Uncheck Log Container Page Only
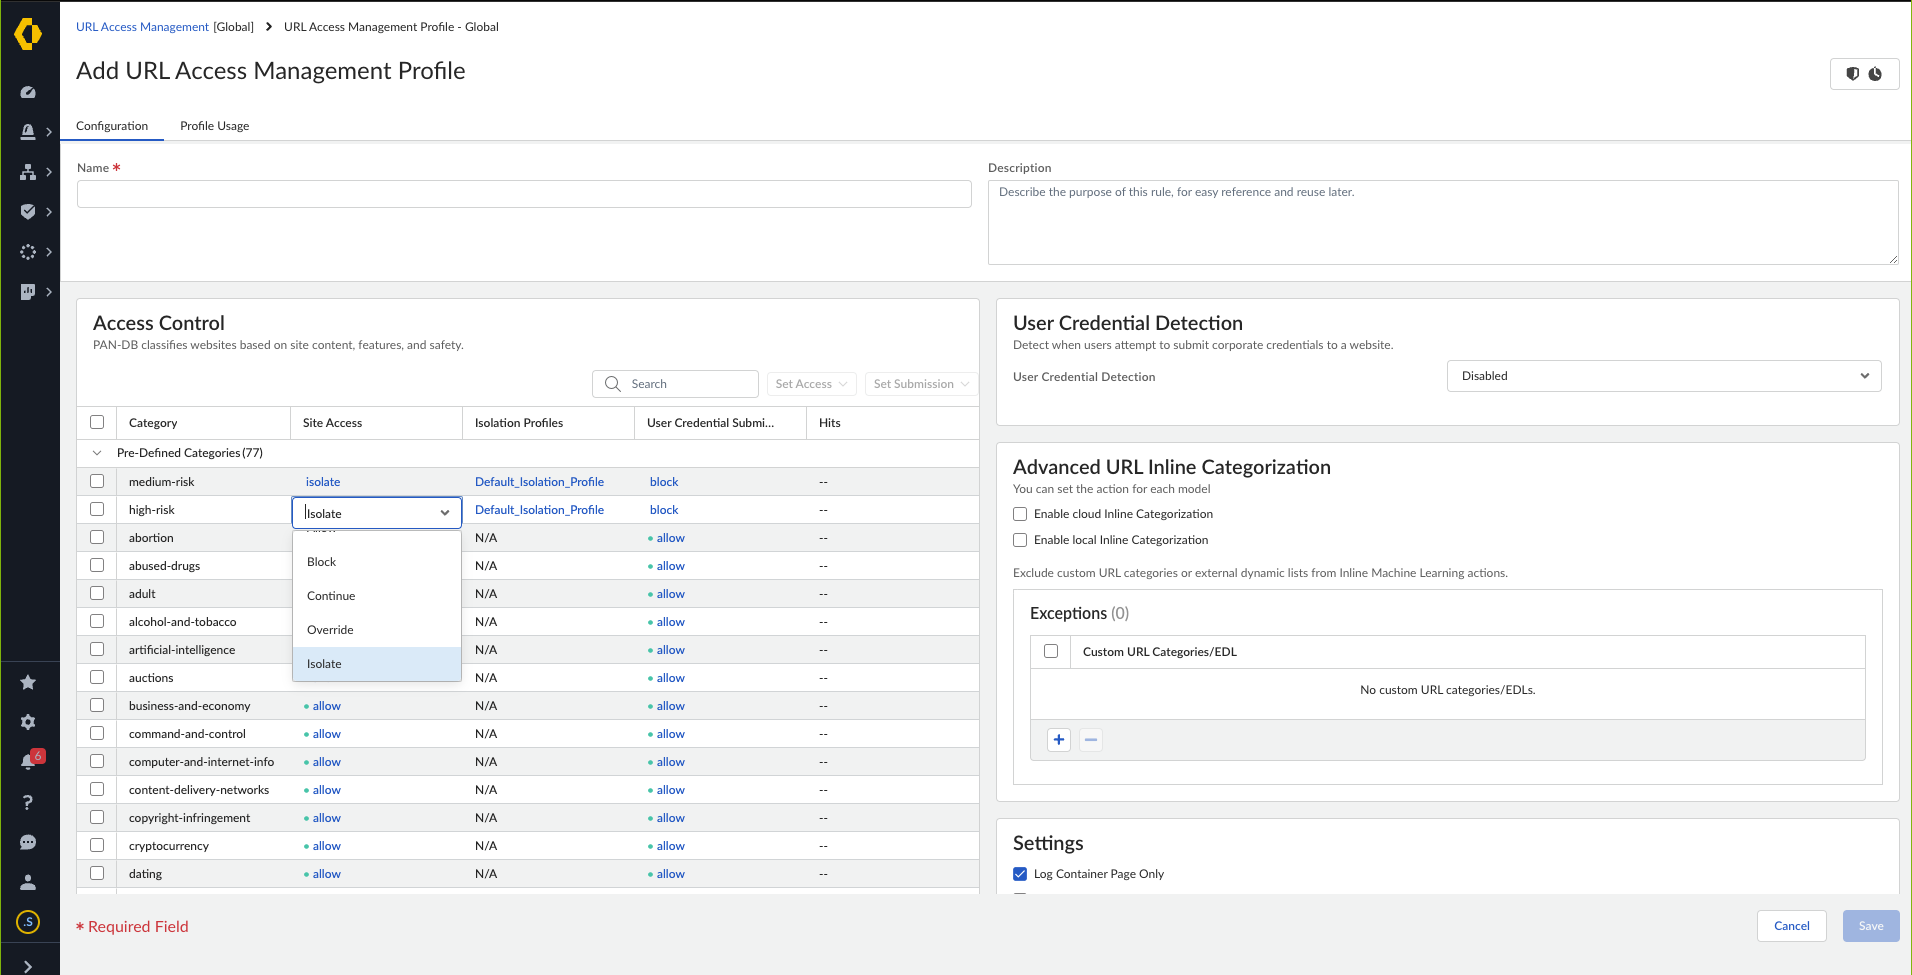 pyautogui.click(x=1019, y=873)
